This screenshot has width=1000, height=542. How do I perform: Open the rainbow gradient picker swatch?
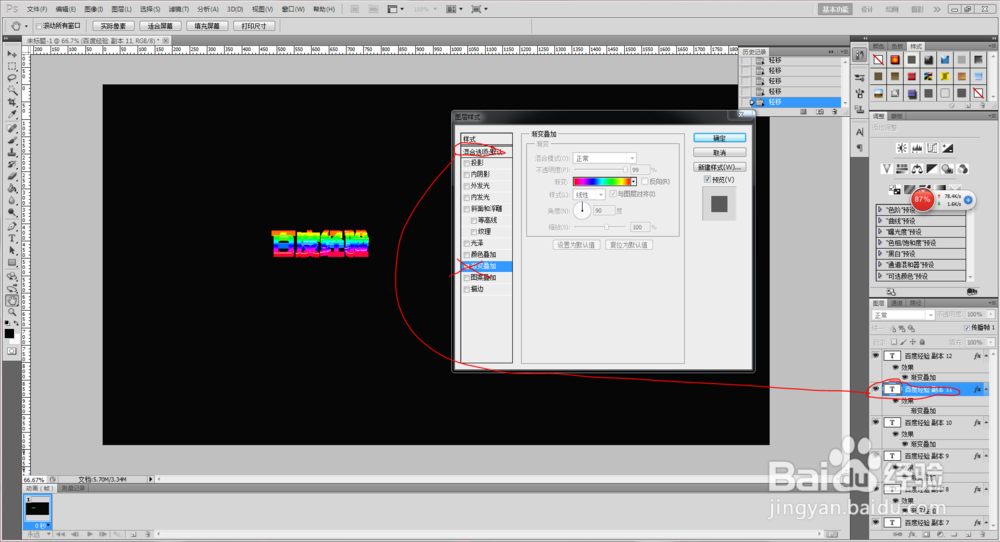click(602, 182)
